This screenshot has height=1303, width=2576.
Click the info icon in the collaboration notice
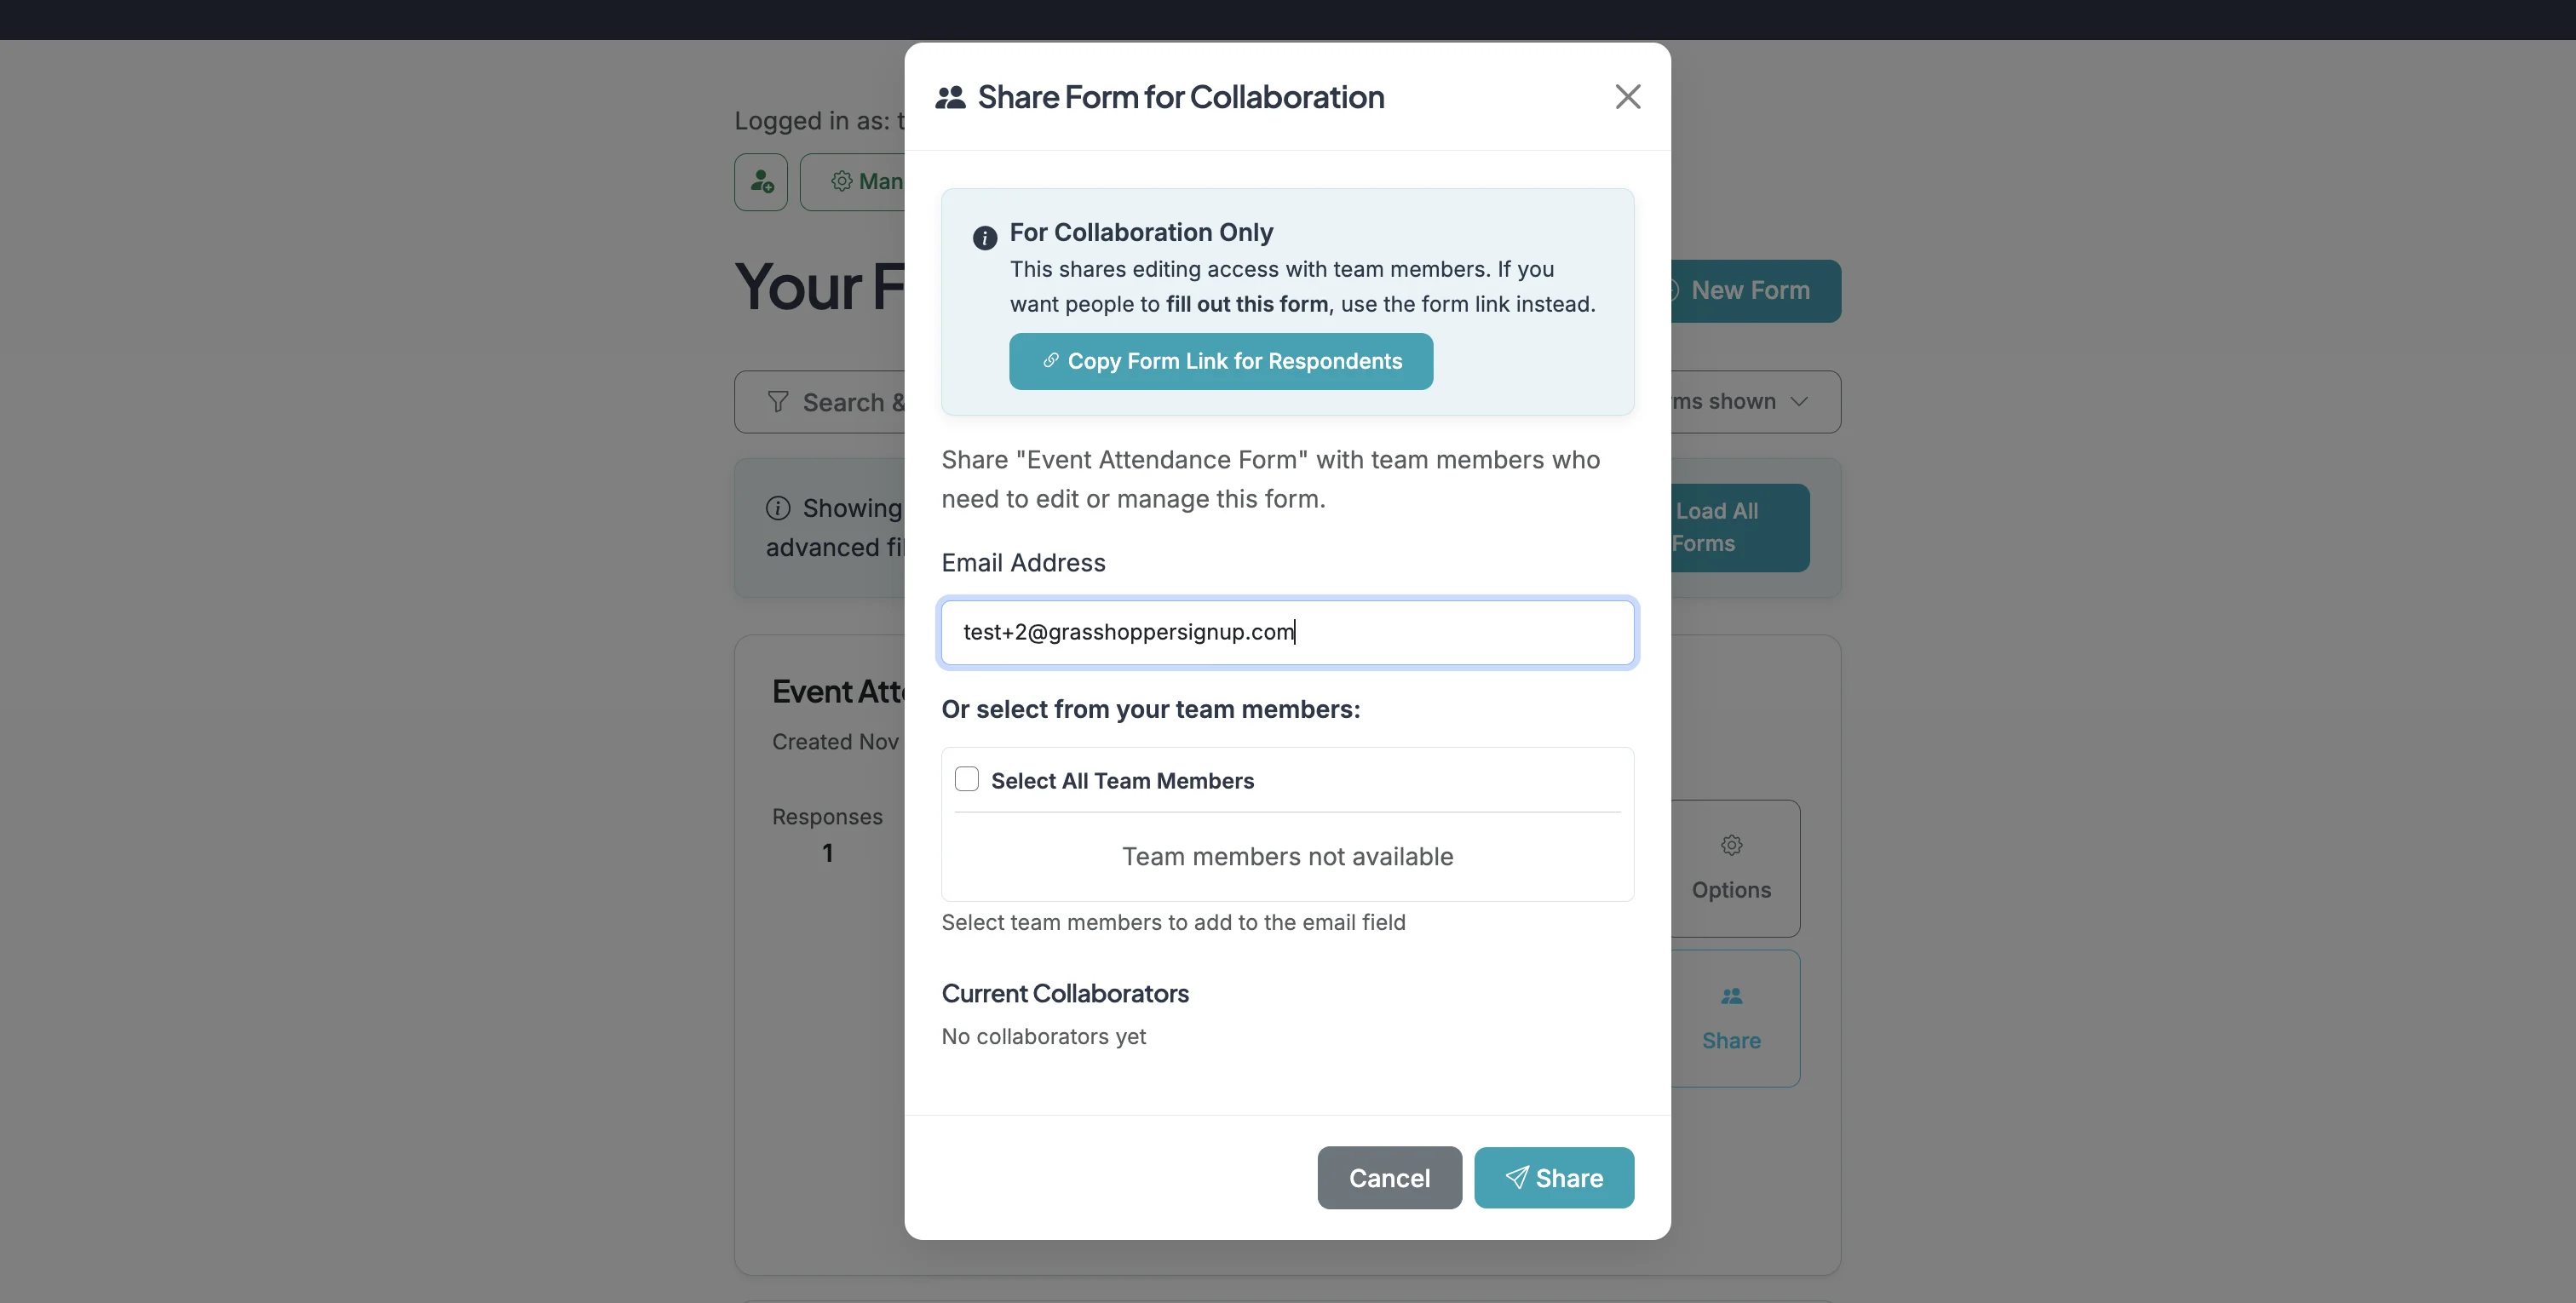[984, 238]
